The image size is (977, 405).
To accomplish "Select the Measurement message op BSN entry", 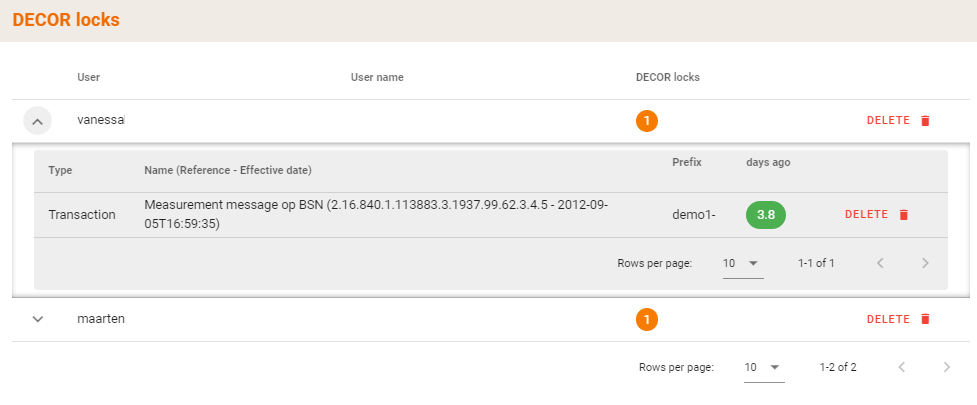I will (x=376, y=214).
